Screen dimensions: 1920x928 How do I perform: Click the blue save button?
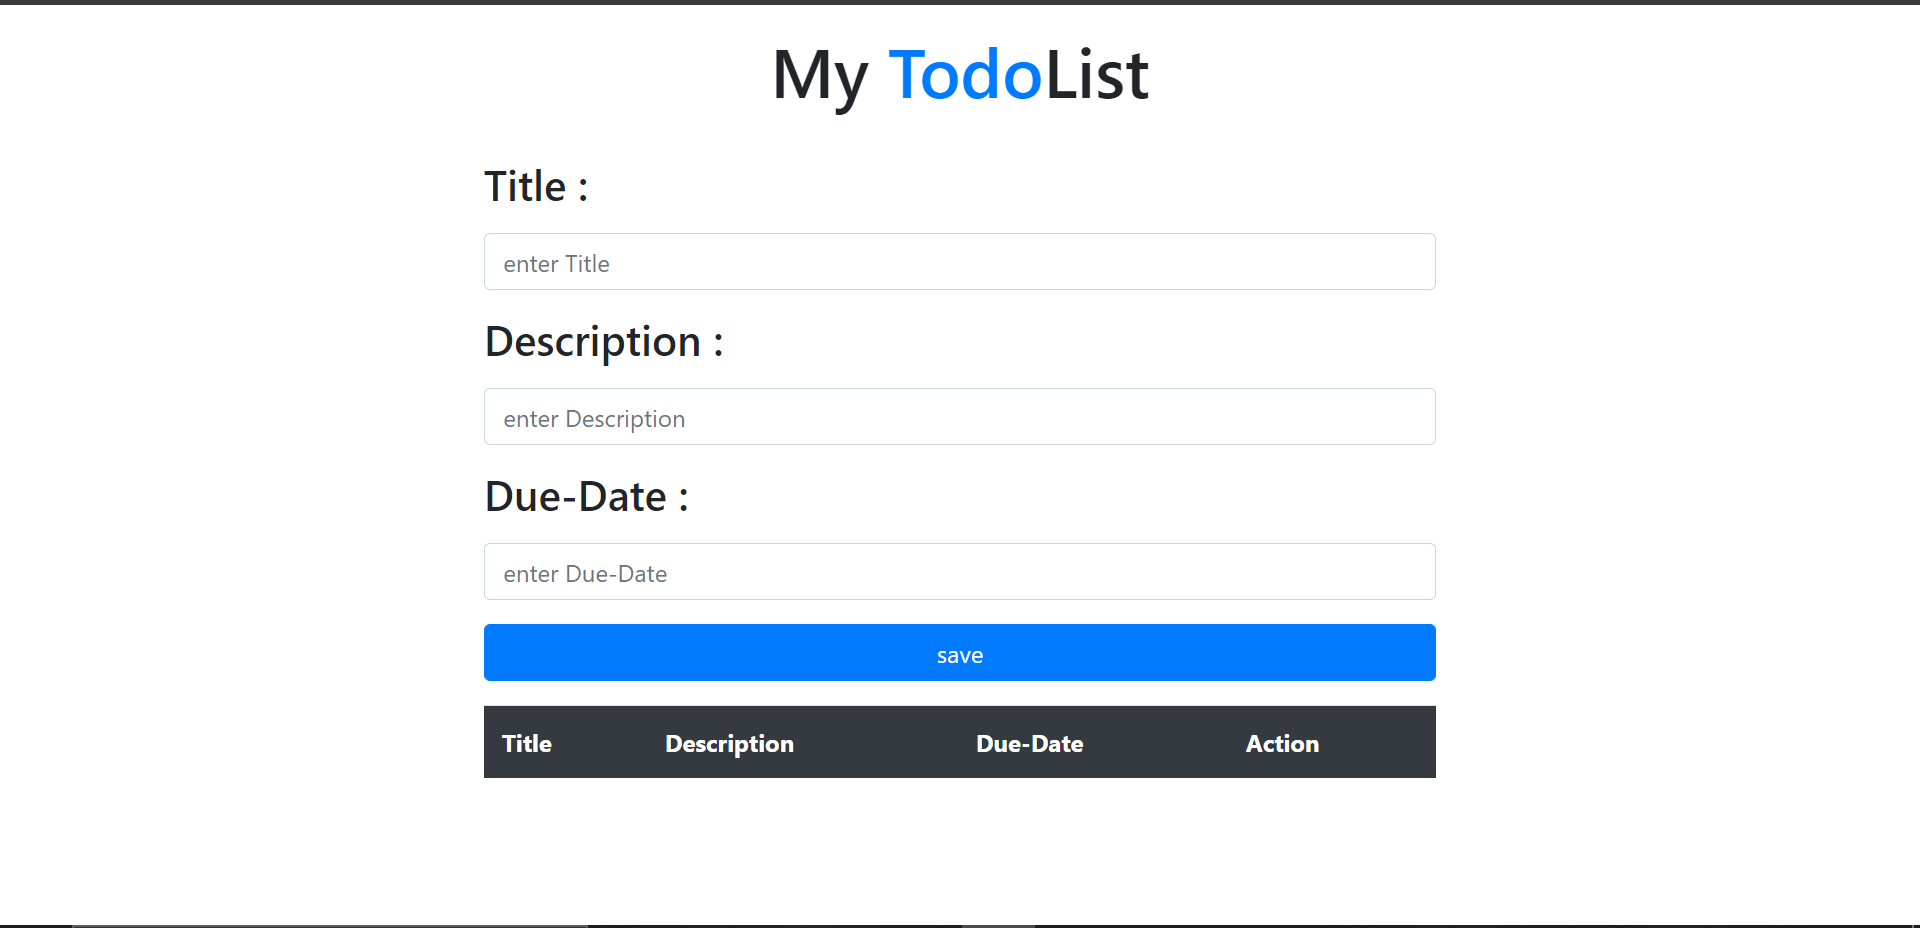[x=960, y=653]
